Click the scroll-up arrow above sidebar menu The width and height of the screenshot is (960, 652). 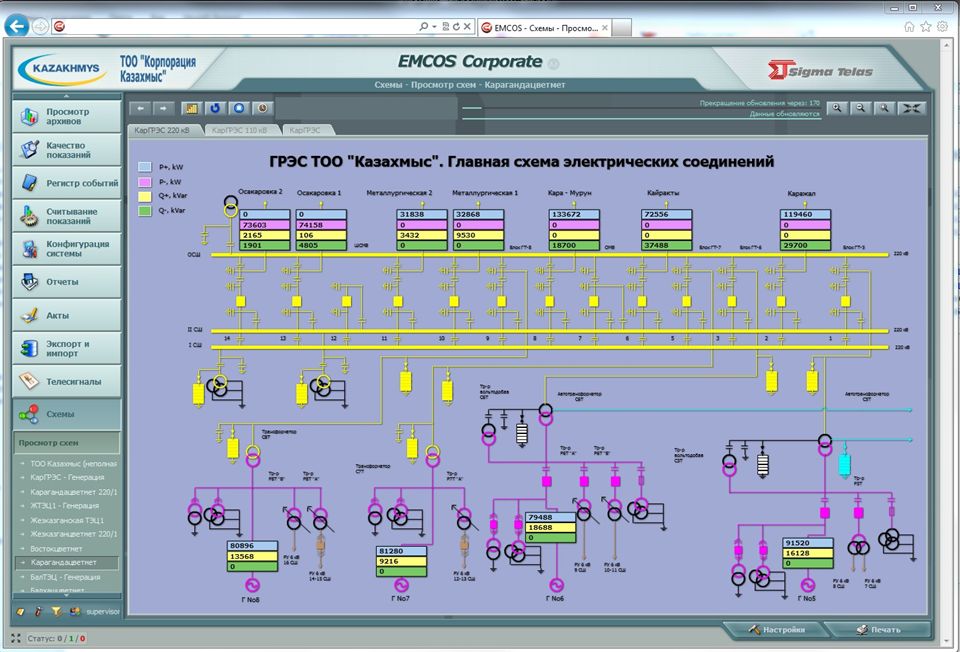pos(67,96)
